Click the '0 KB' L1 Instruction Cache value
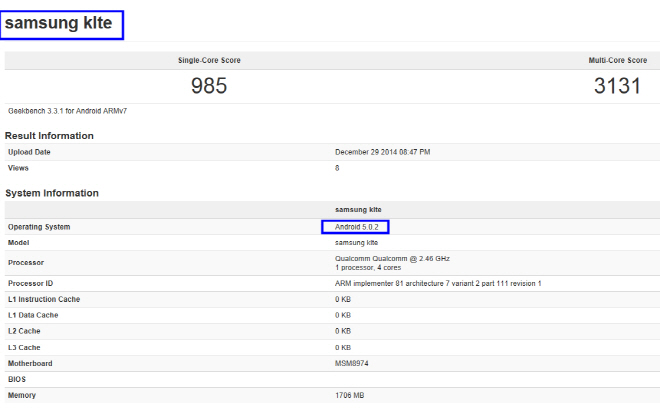The width and height of the screenshot is (660, 411). pos(343,299)
